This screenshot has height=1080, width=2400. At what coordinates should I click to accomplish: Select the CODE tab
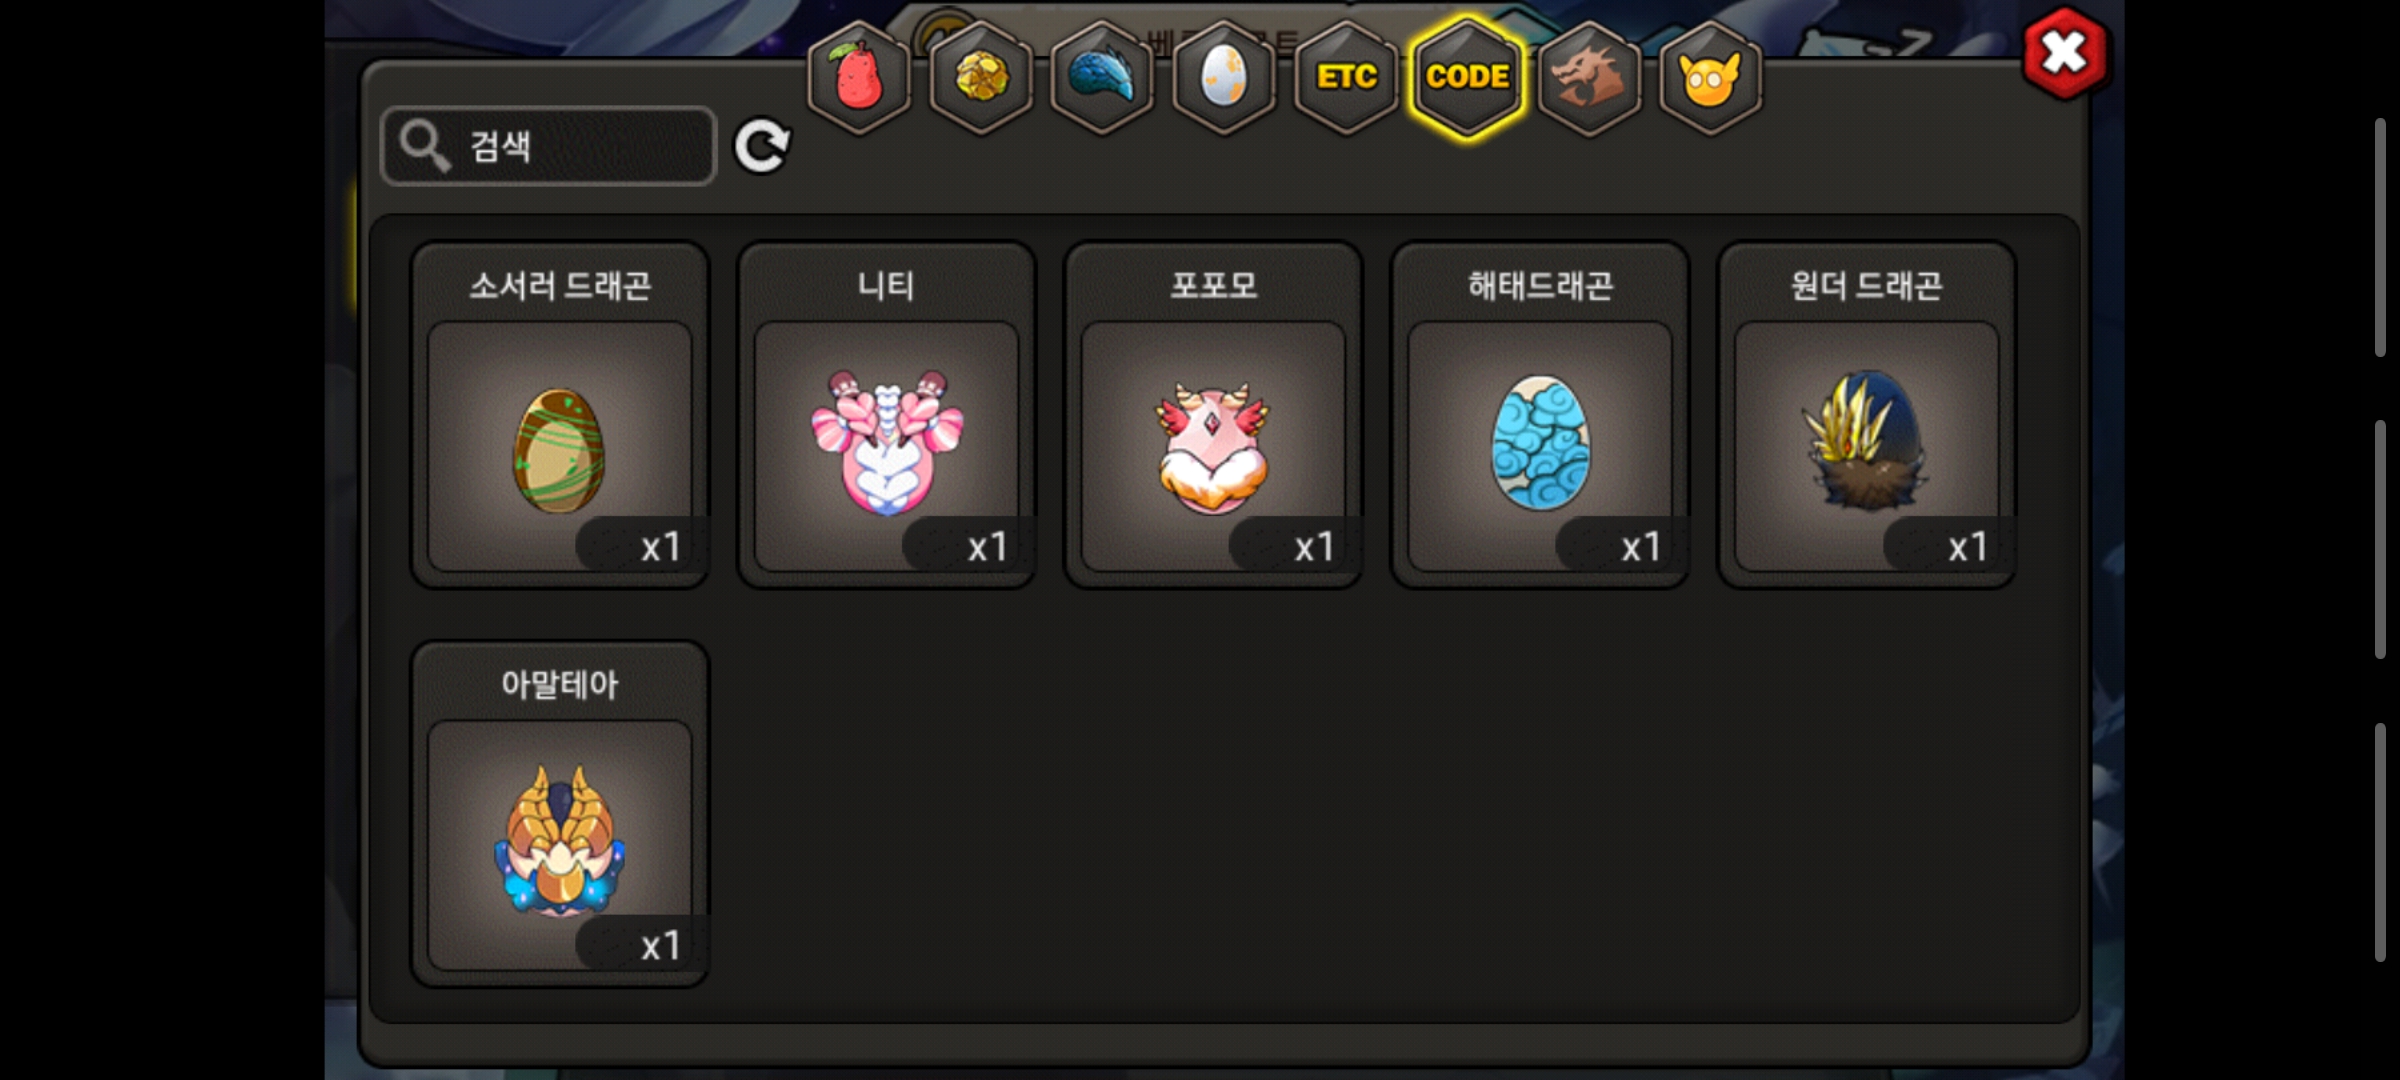tap(1467, 77)
